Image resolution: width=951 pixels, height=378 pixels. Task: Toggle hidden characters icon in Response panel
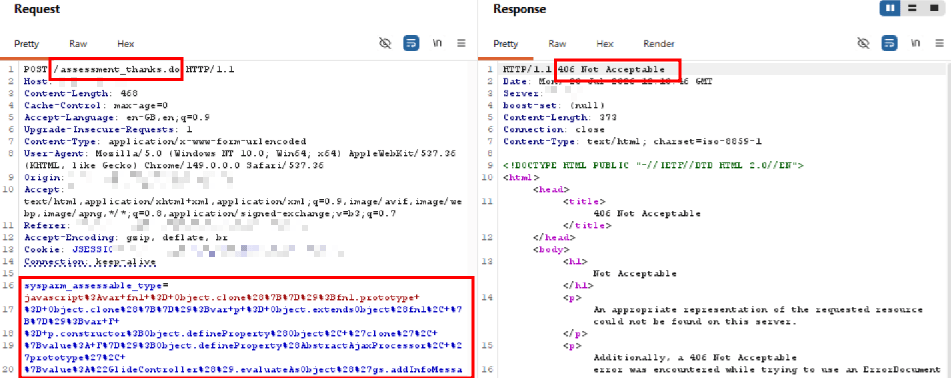click(x=863, y=43)
